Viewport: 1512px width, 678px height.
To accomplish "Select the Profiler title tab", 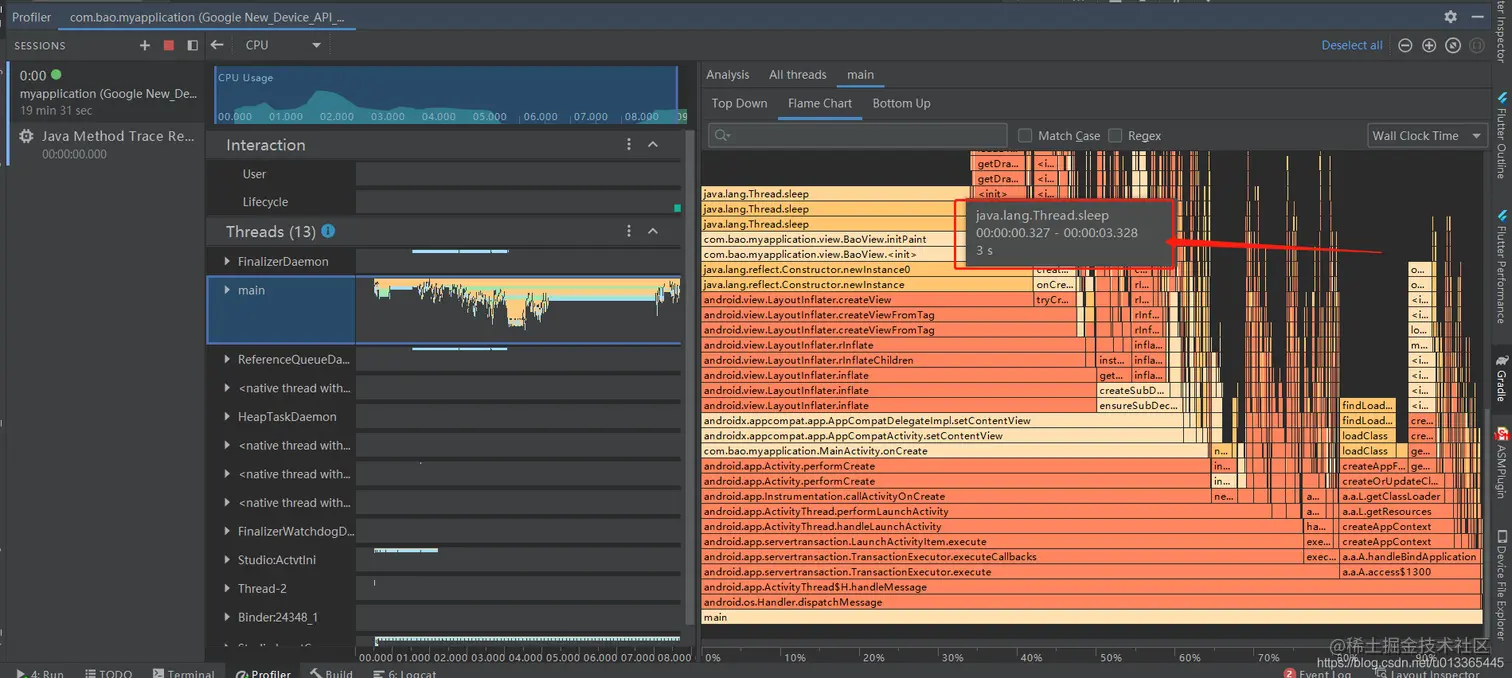I will [31, 17].
